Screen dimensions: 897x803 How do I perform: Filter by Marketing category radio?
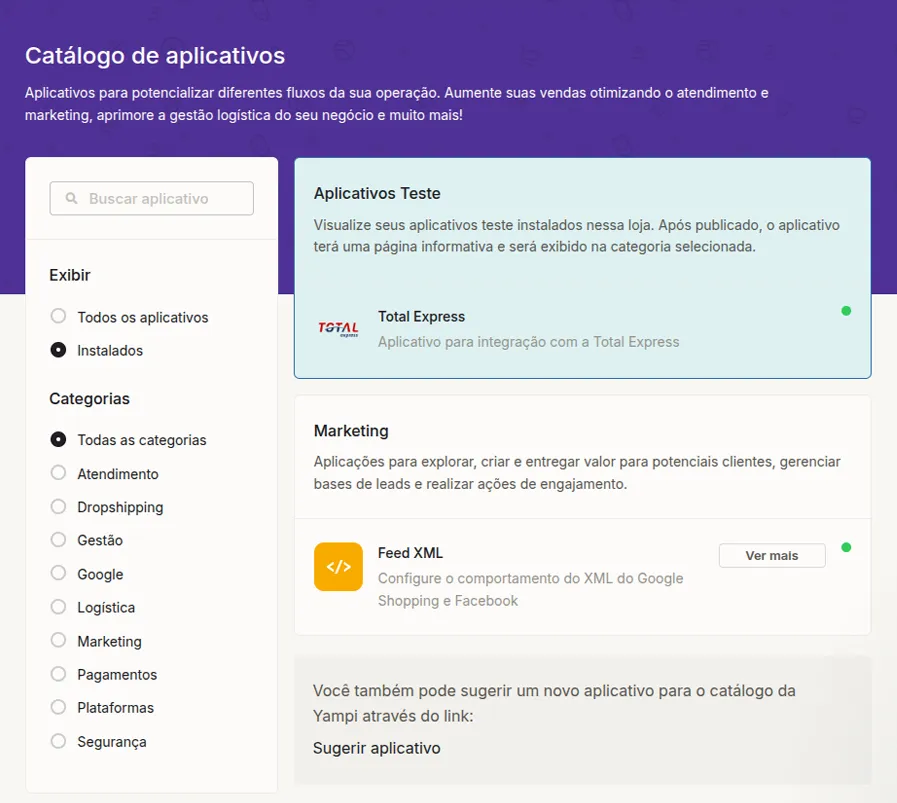(58, 641)
